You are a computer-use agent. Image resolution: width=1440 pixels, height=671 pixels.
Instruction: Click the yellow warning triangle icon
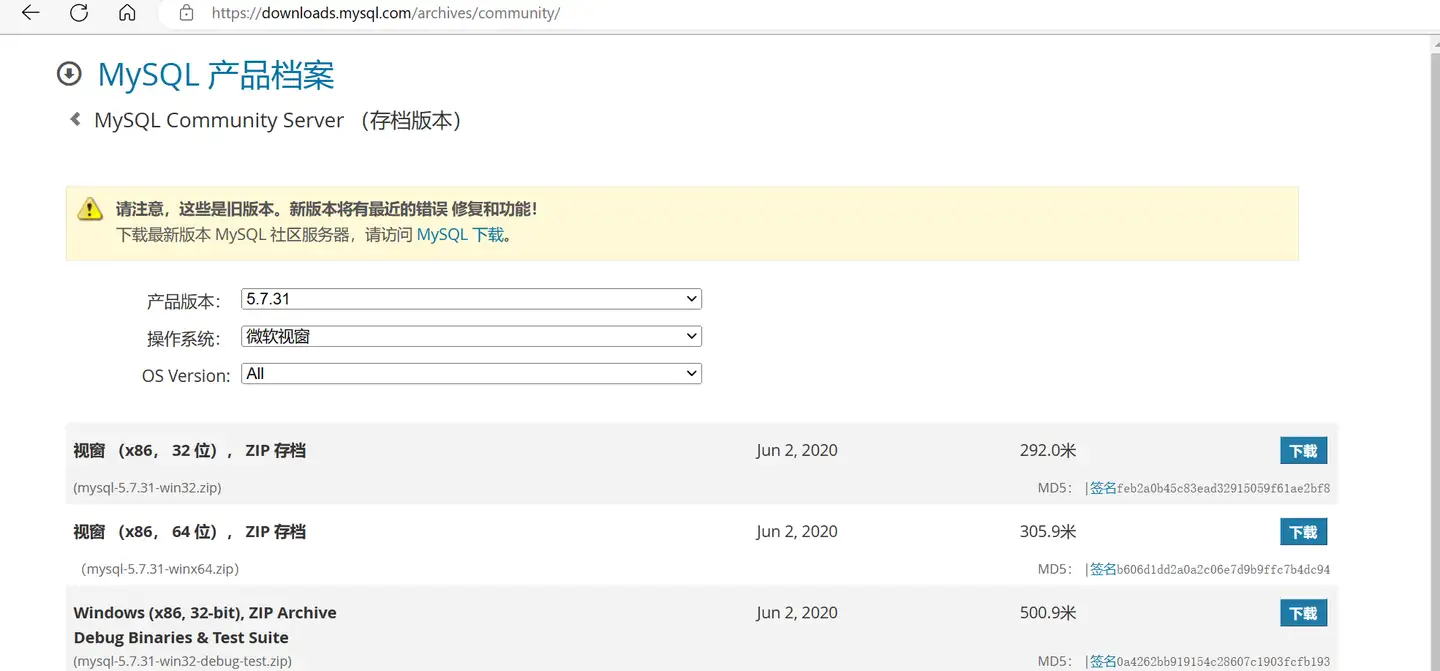[90, 209]
